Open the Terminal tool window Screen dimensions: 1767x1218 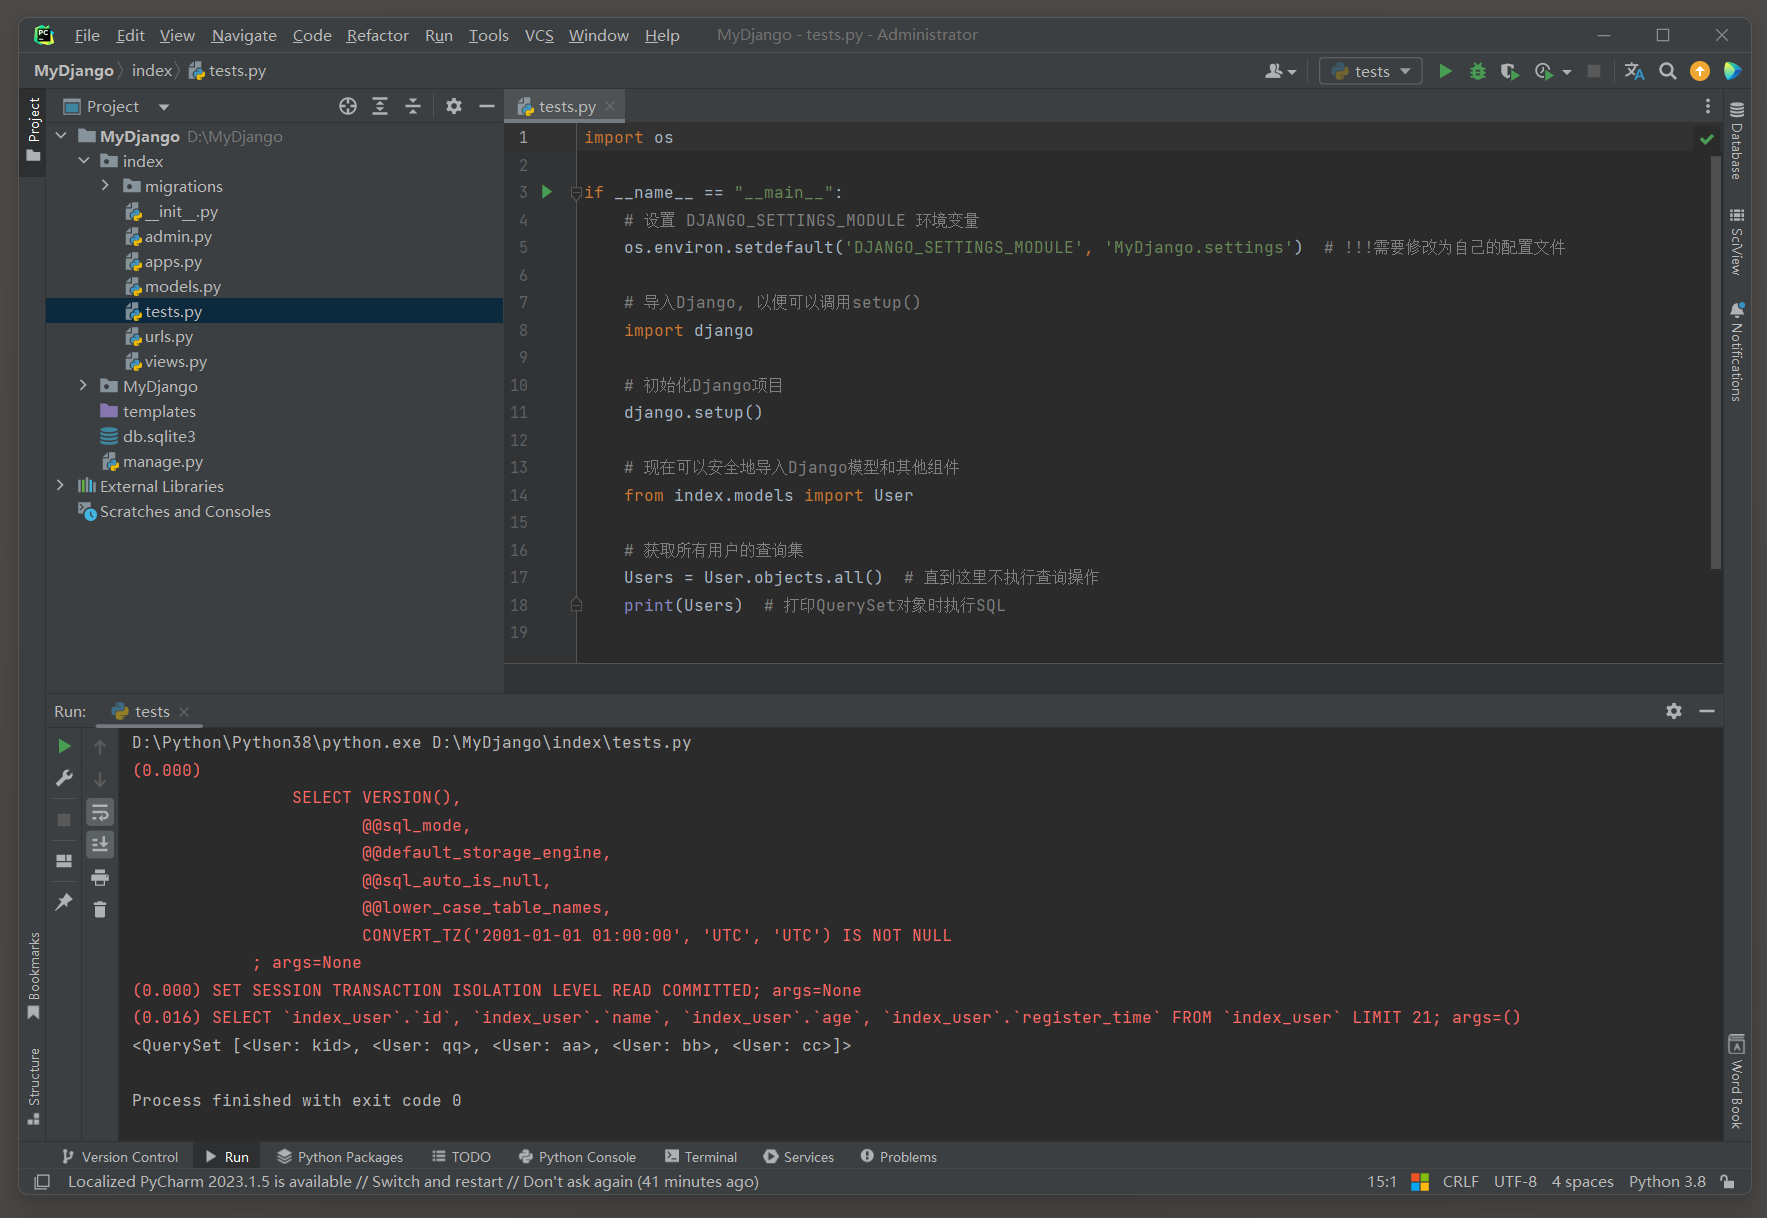[701, 1157]
